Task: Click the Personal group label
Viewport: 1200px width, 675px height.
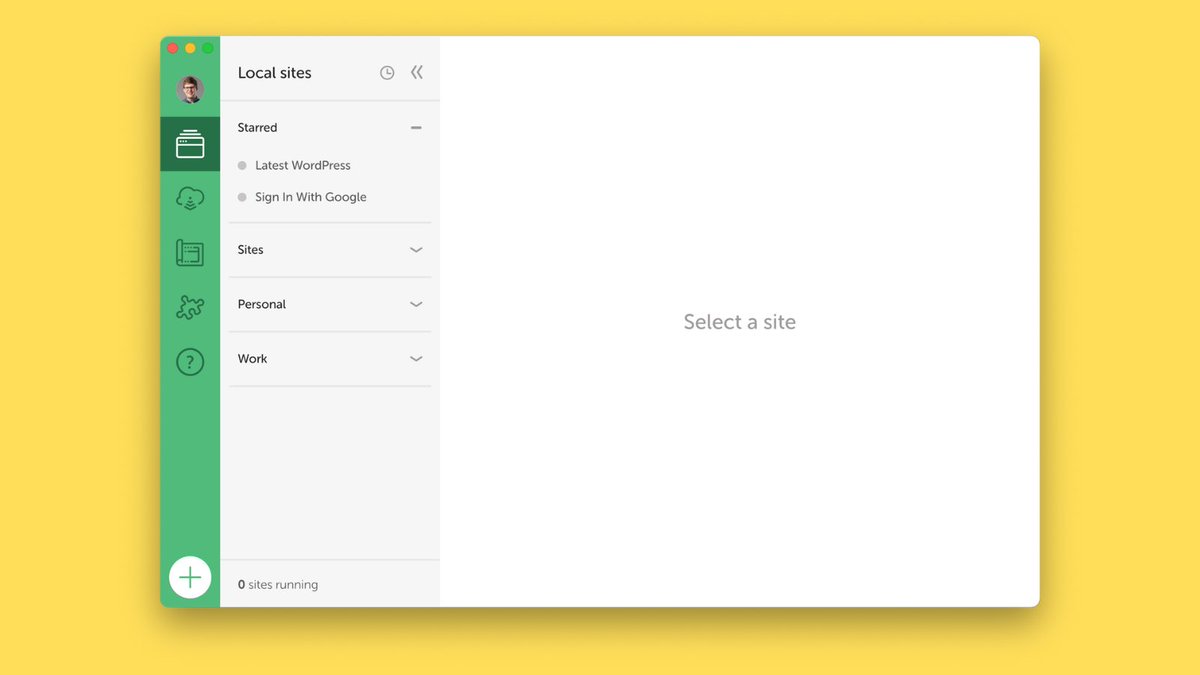Action: (262, 304)
